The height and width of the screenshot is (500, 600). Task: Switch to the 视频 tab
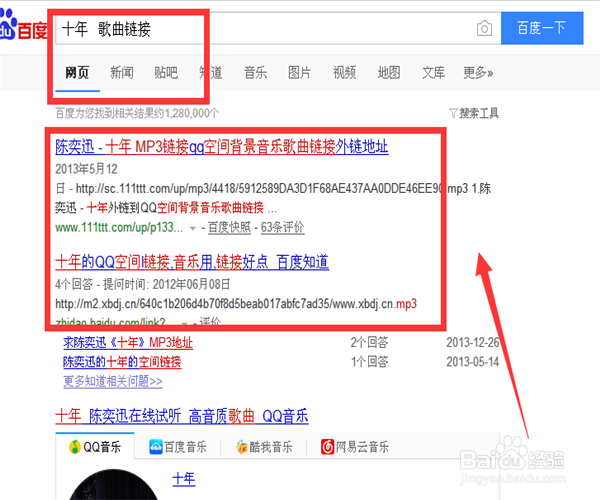344,72
